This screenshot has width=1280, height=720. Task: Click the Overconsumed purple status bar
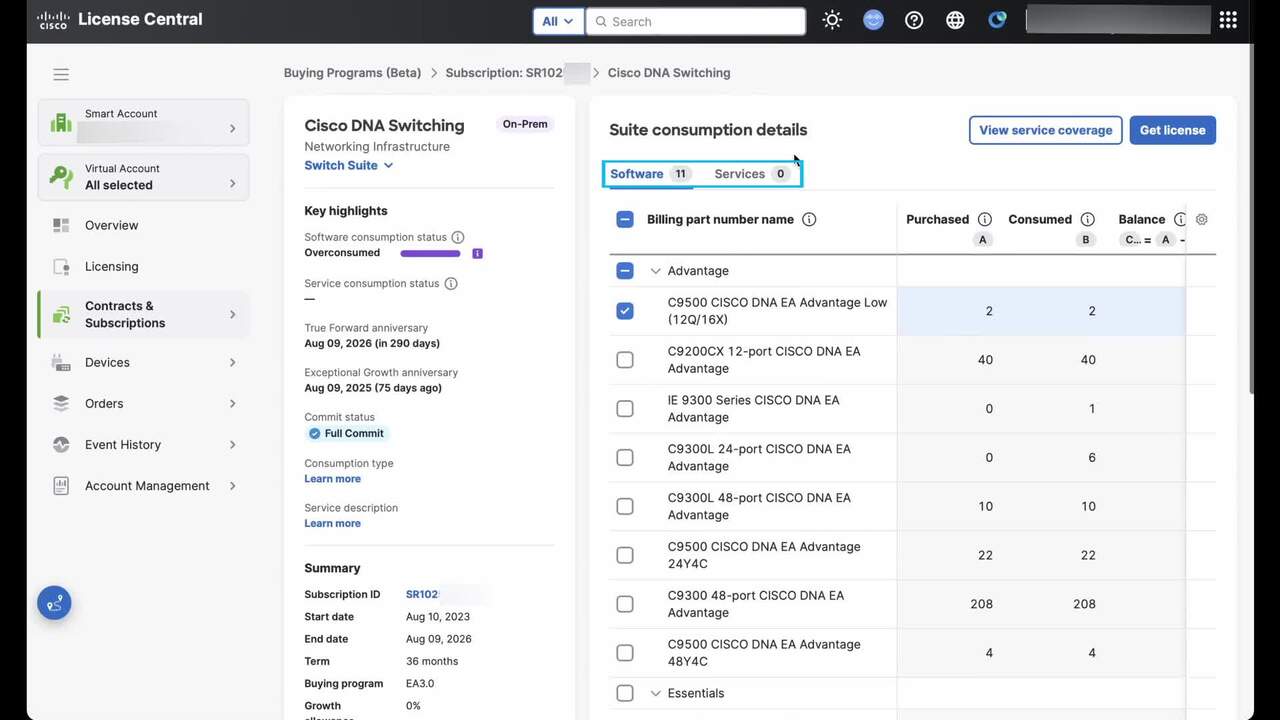[x=430, y=254]
